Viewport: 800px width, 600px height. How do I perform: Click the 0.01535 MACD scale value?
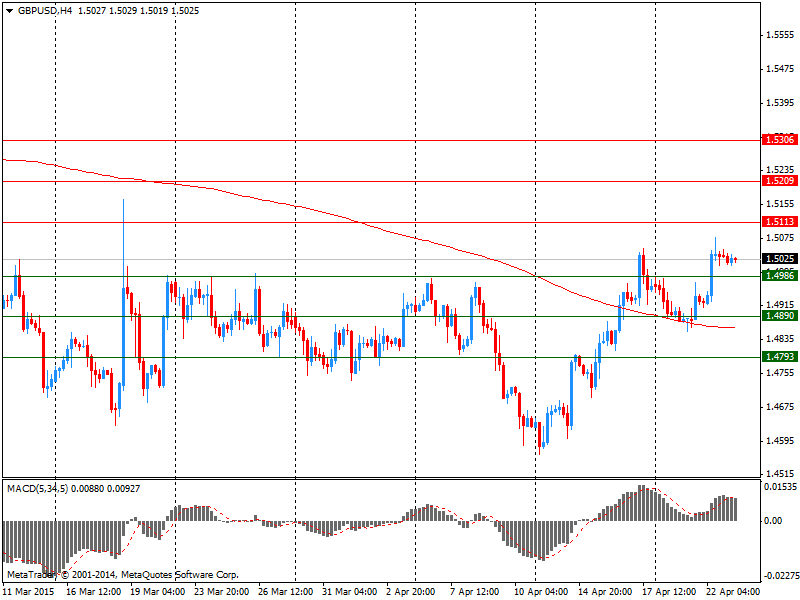tap(781, 487)
